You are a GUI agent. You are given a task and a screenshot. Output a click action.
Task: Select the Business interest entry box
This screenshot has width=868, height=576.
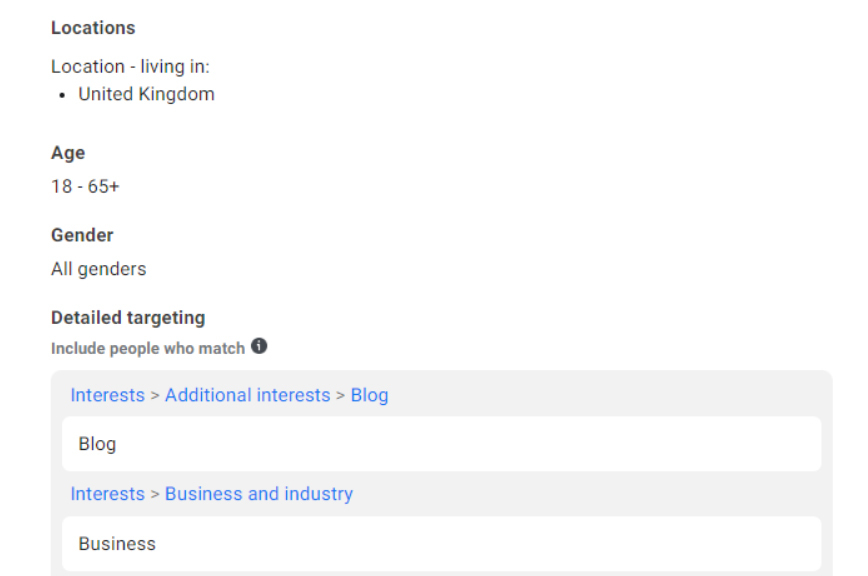tap(441, 544)
